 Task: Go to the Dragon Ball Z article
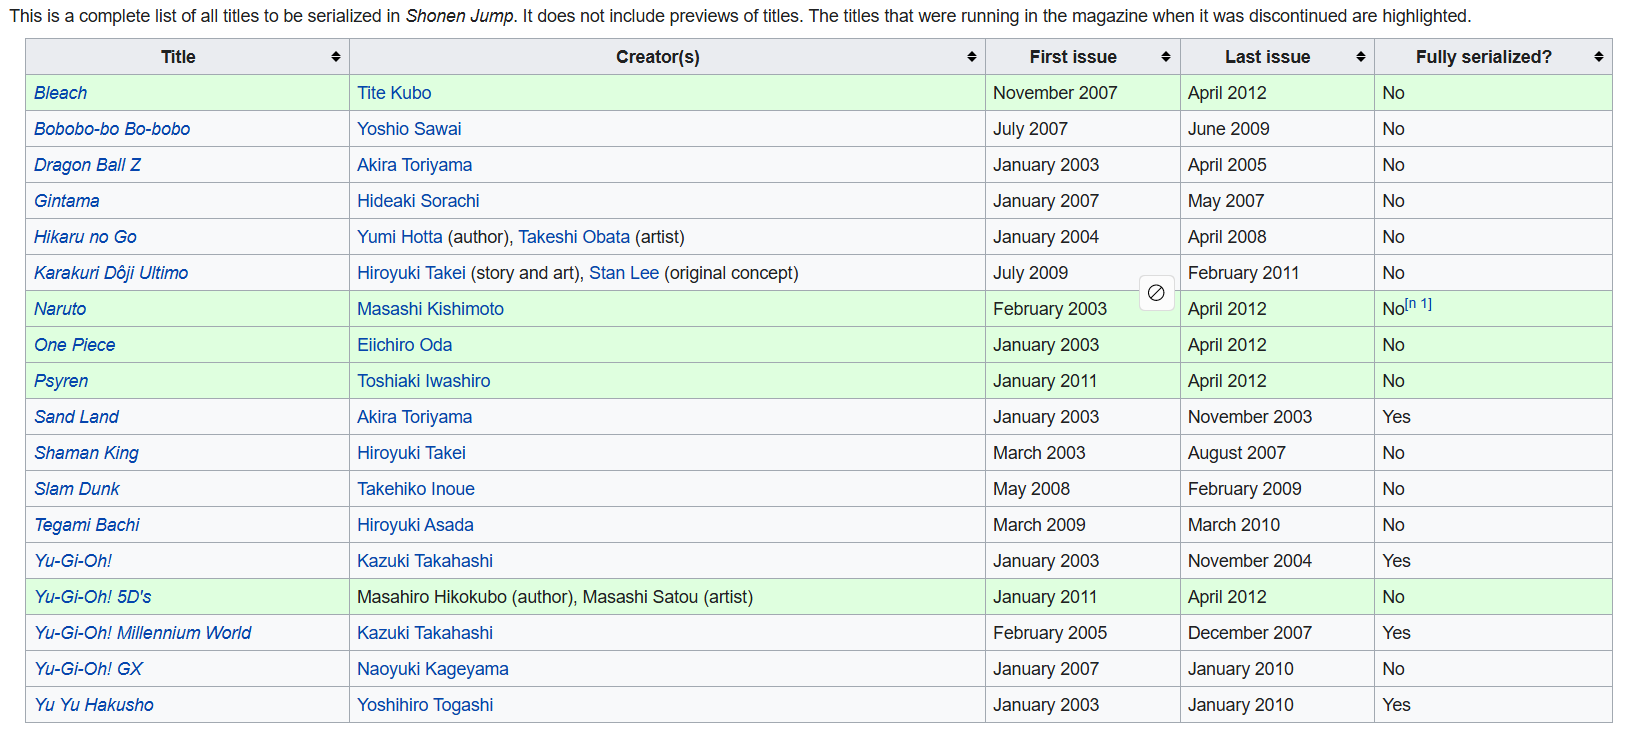coord(87,165)
